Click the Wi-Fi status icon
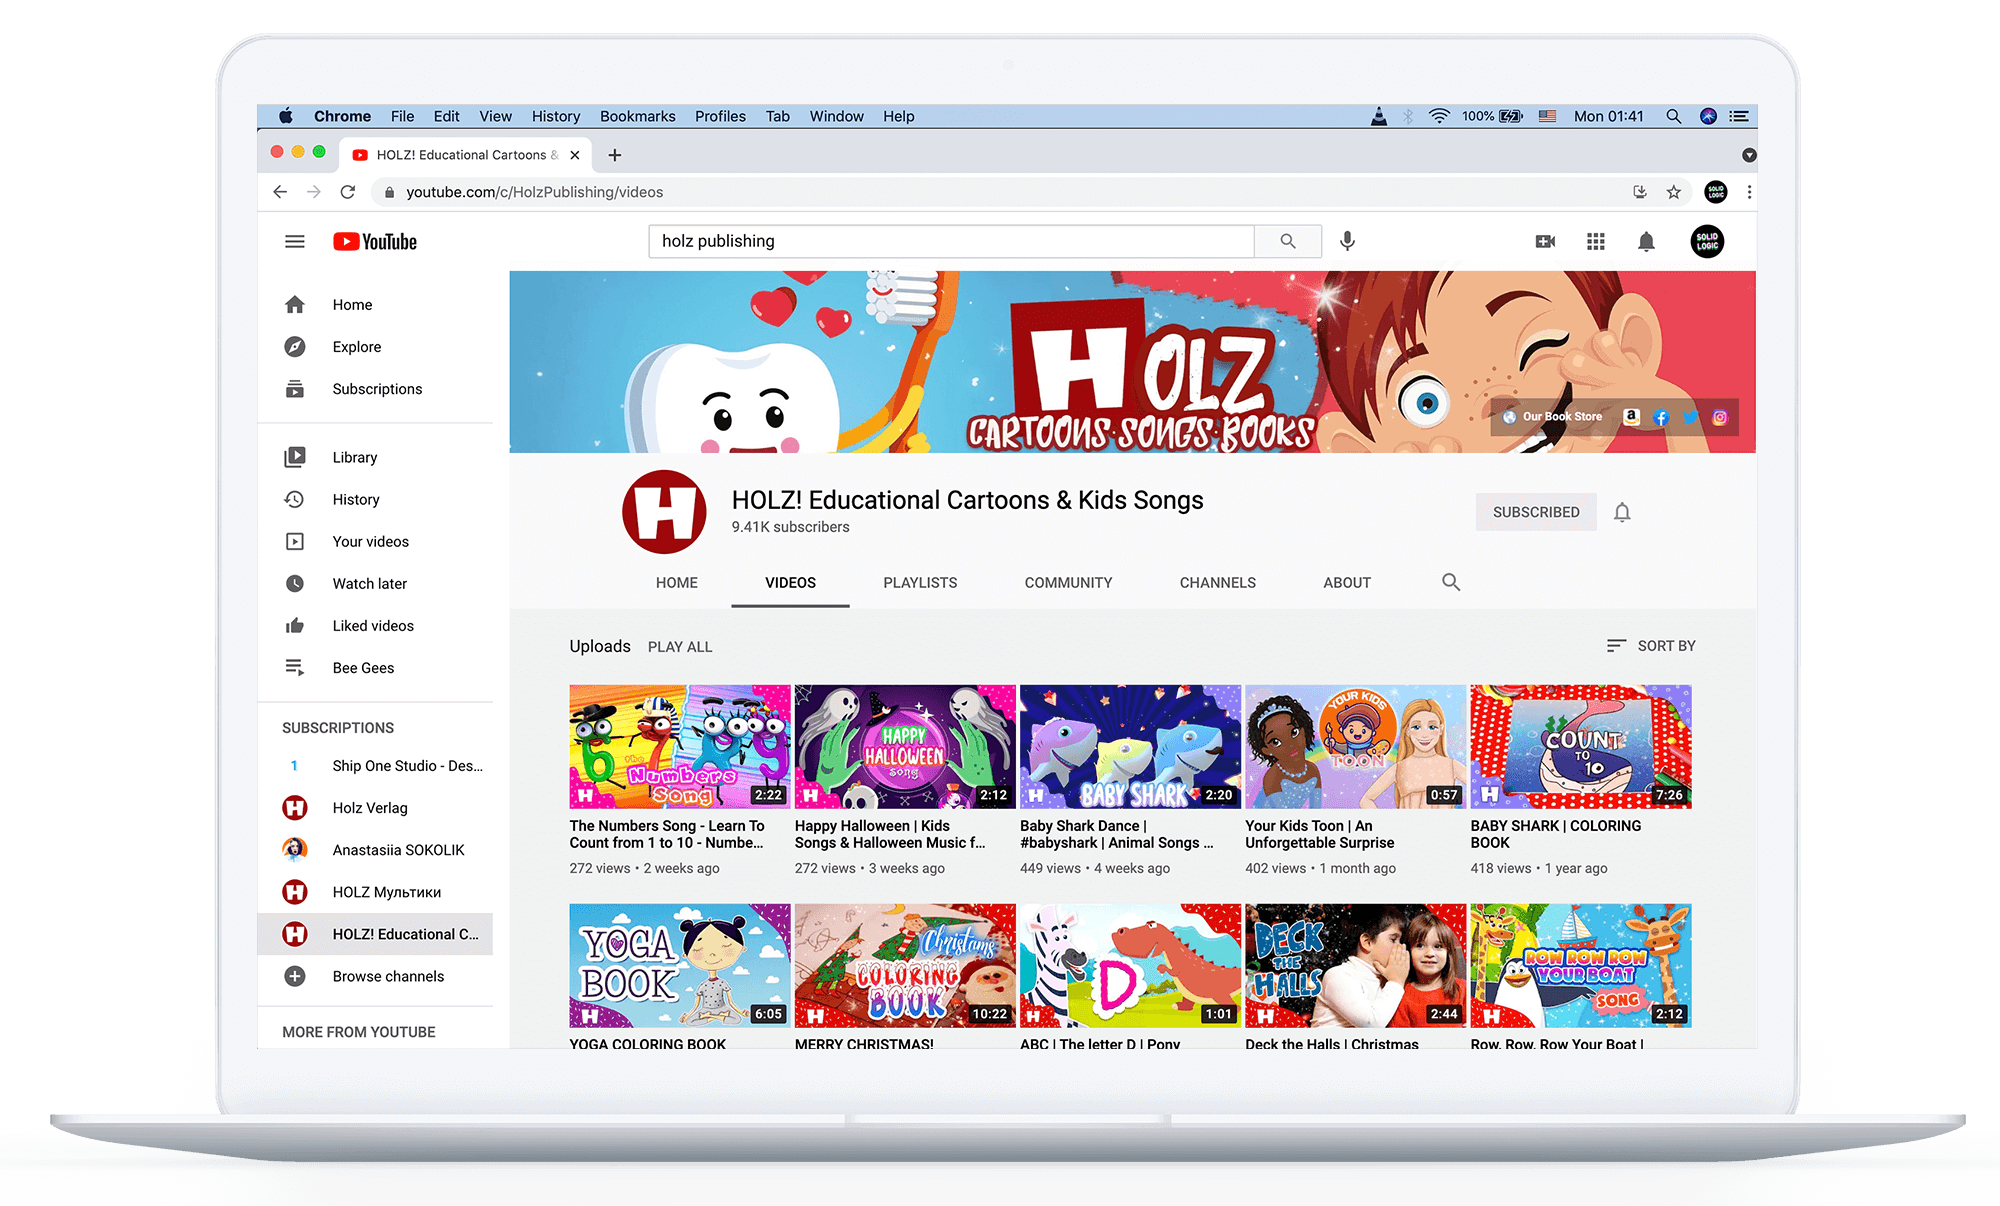Viewport: 2000px width, 1206px height. (1439, 116)
